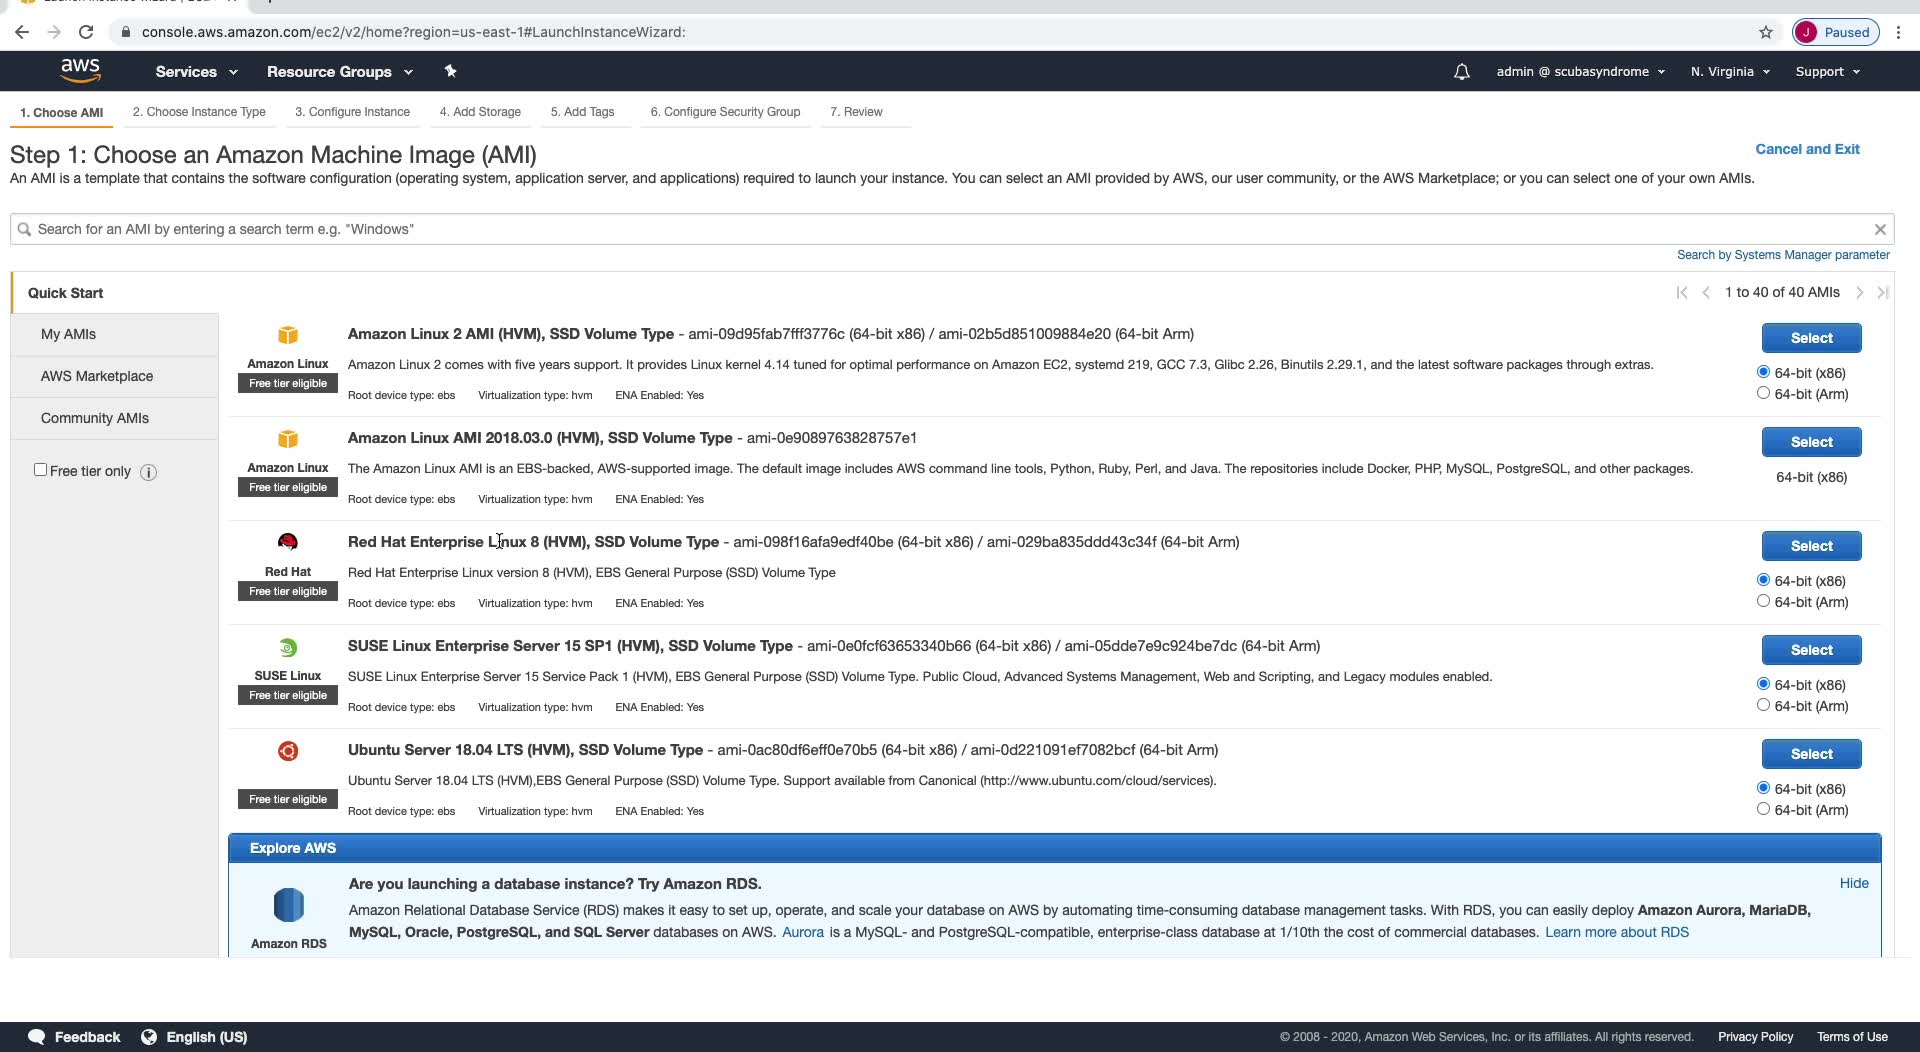Viewport: 1920px width, 1052px height.
Task: Click the Red Hat logo icon
Action: pyautogui.click(x=288, y=542)
